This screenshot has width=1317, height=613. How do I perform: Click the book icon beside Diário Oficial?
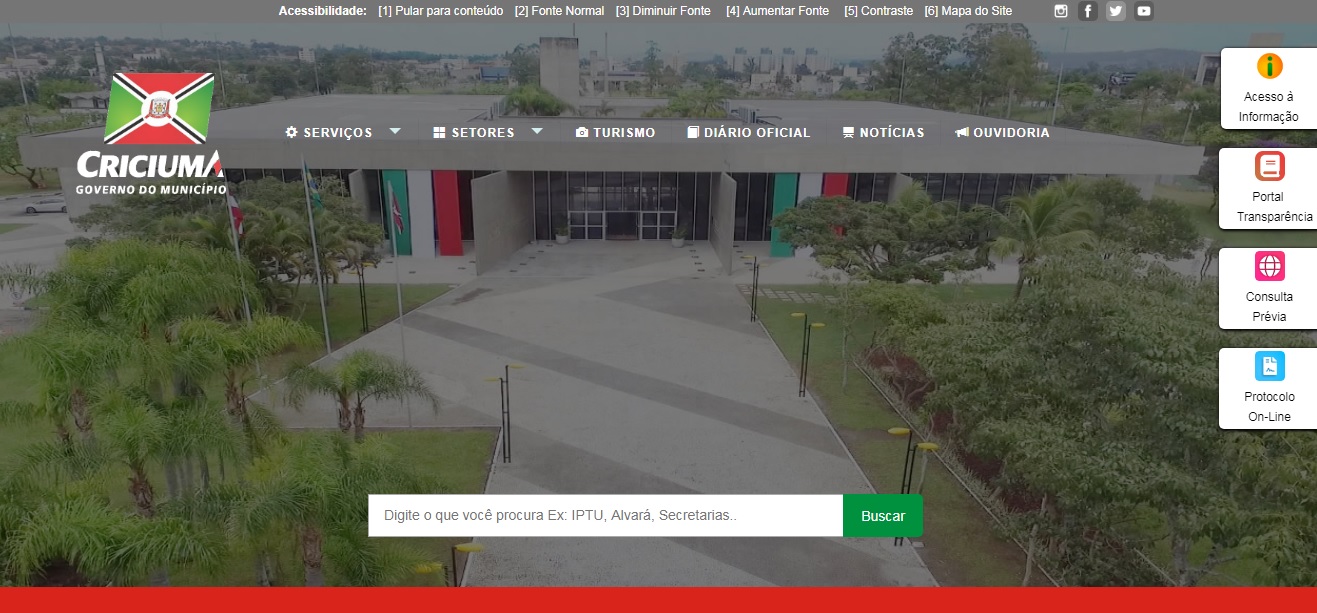pos(693,132)
